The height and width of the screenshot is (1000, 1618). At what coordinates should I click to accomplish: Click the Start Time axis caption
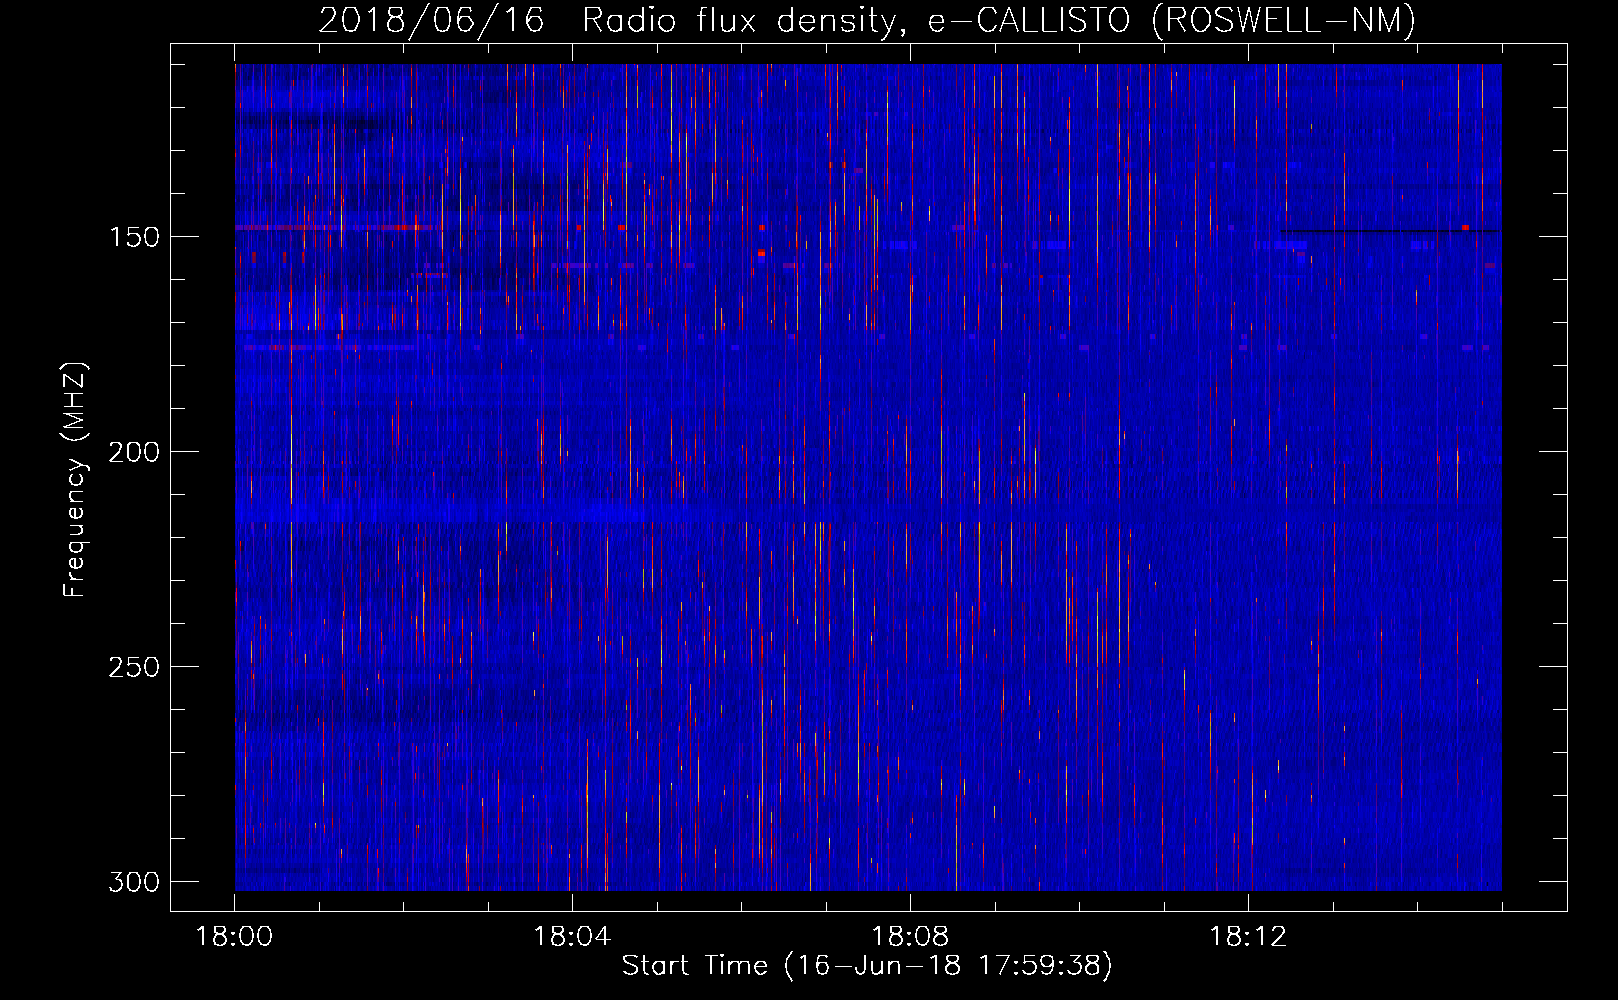click(x=867, y=966)
